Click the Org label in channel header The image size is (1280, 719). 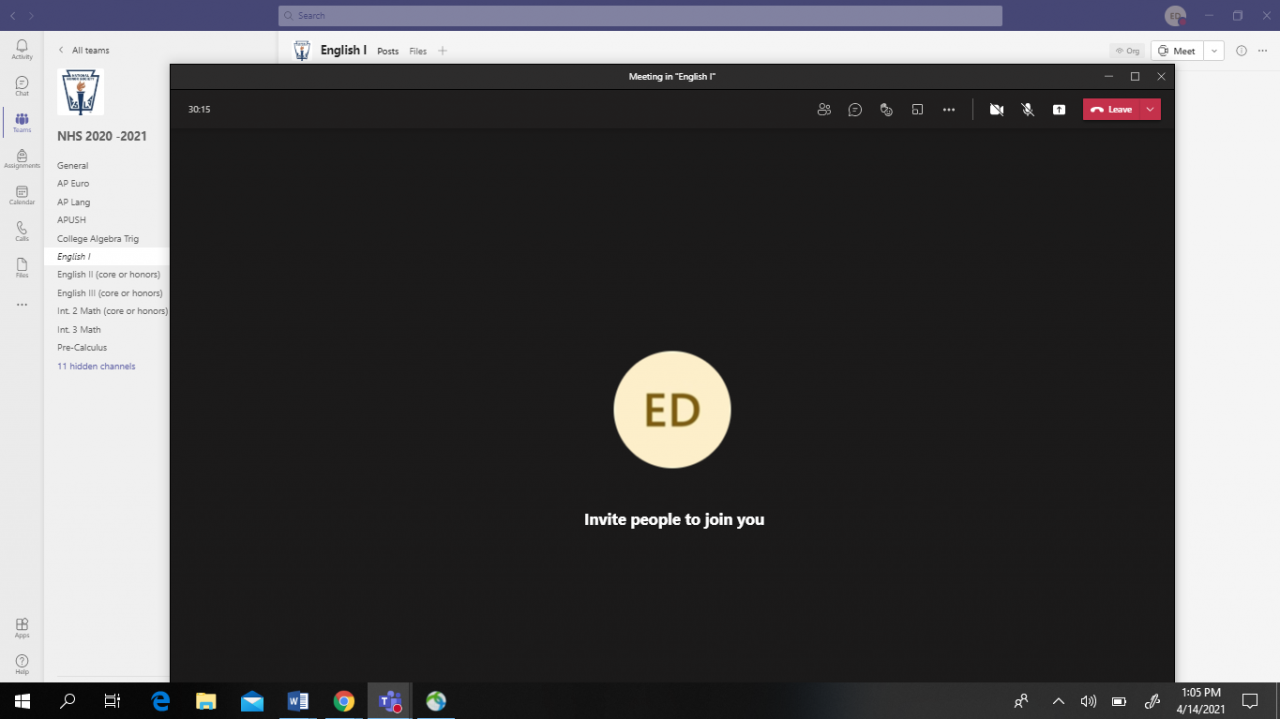(x=1127, y=51)
